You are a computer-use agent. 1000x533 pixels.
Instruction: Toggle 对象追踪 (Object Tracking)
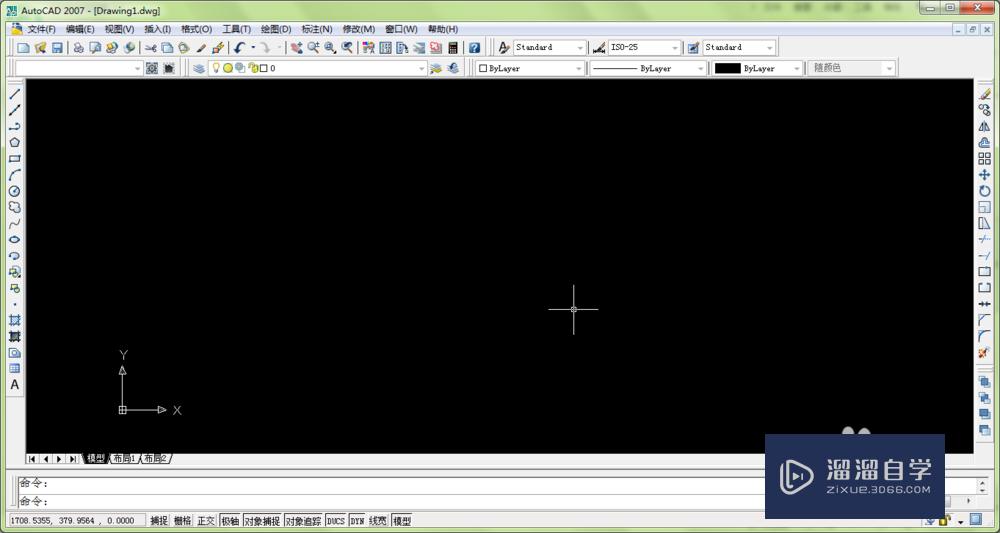click(303, 521)
